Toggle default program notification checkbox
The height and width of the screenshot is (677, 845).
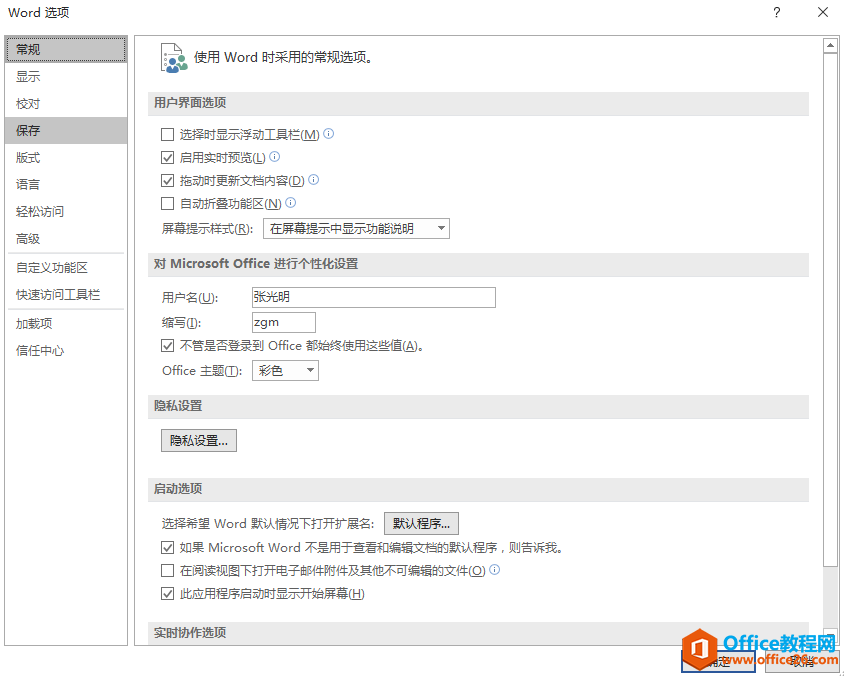tap(168, 548)
